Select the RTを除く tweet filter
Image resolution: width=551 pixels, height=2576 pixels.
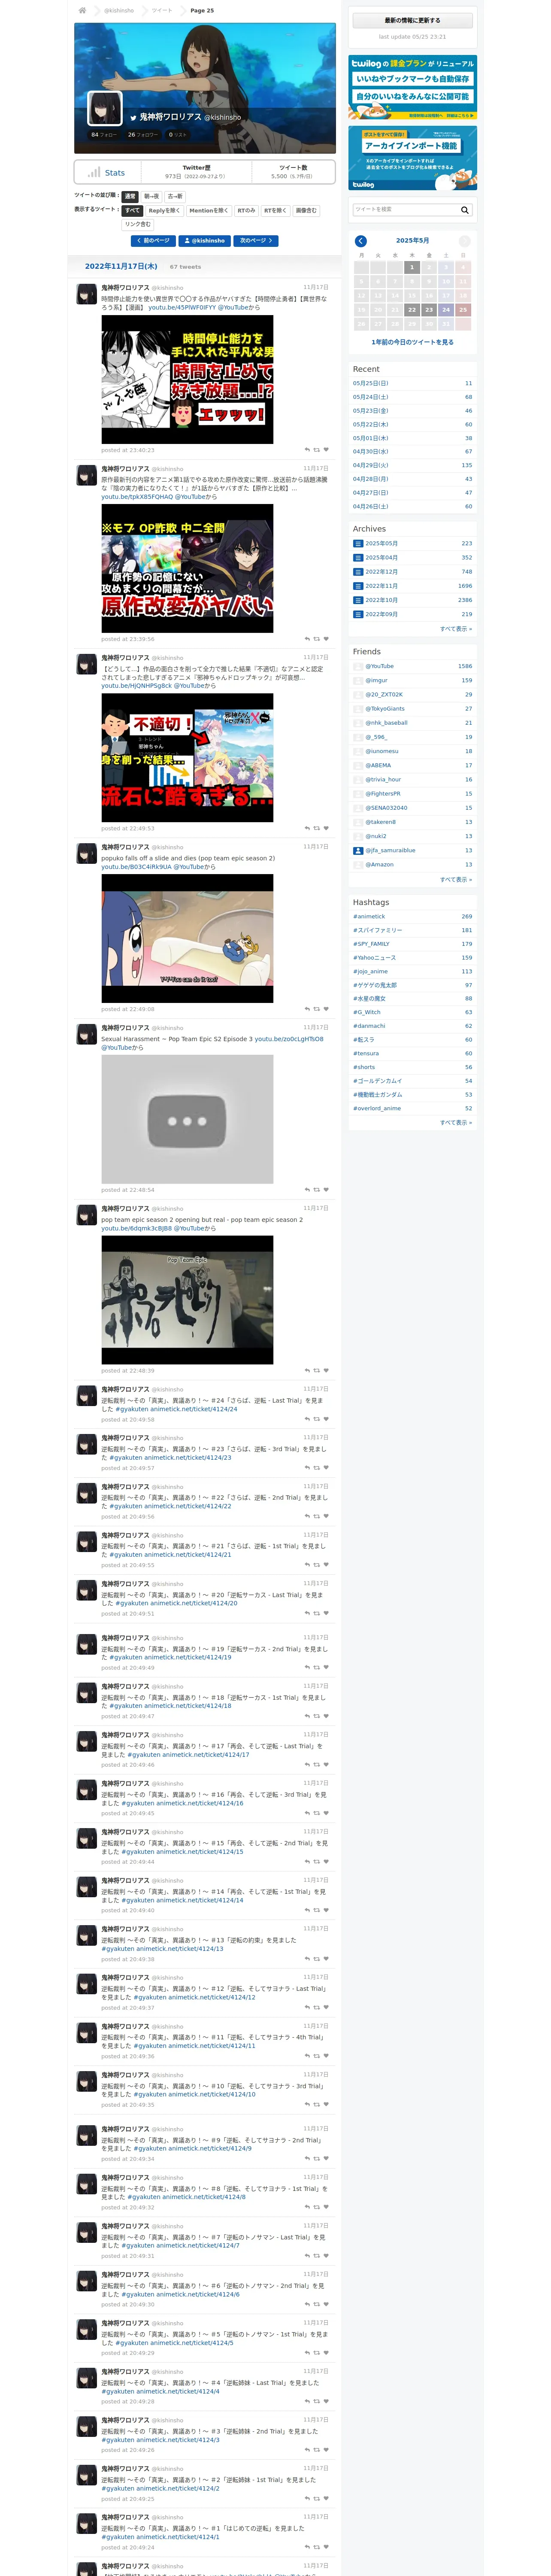click(x=275, y=211)
